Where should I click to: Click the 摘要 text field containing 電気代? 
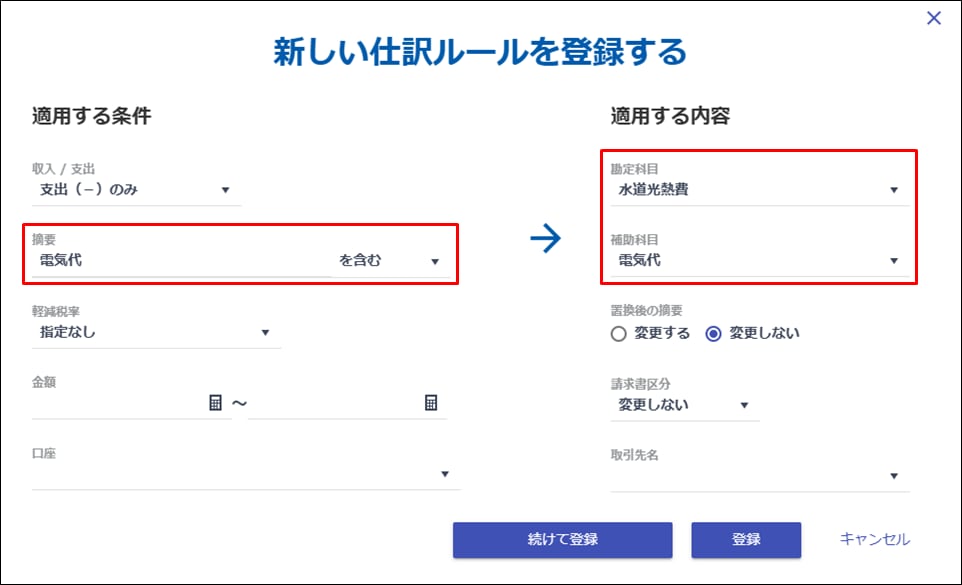tap(180, 262)
